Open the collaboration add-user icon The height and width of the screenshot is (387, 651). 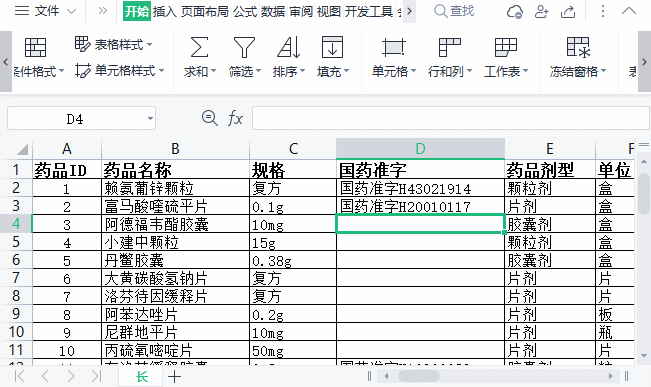pyautogui.click(x=541, y=11)
